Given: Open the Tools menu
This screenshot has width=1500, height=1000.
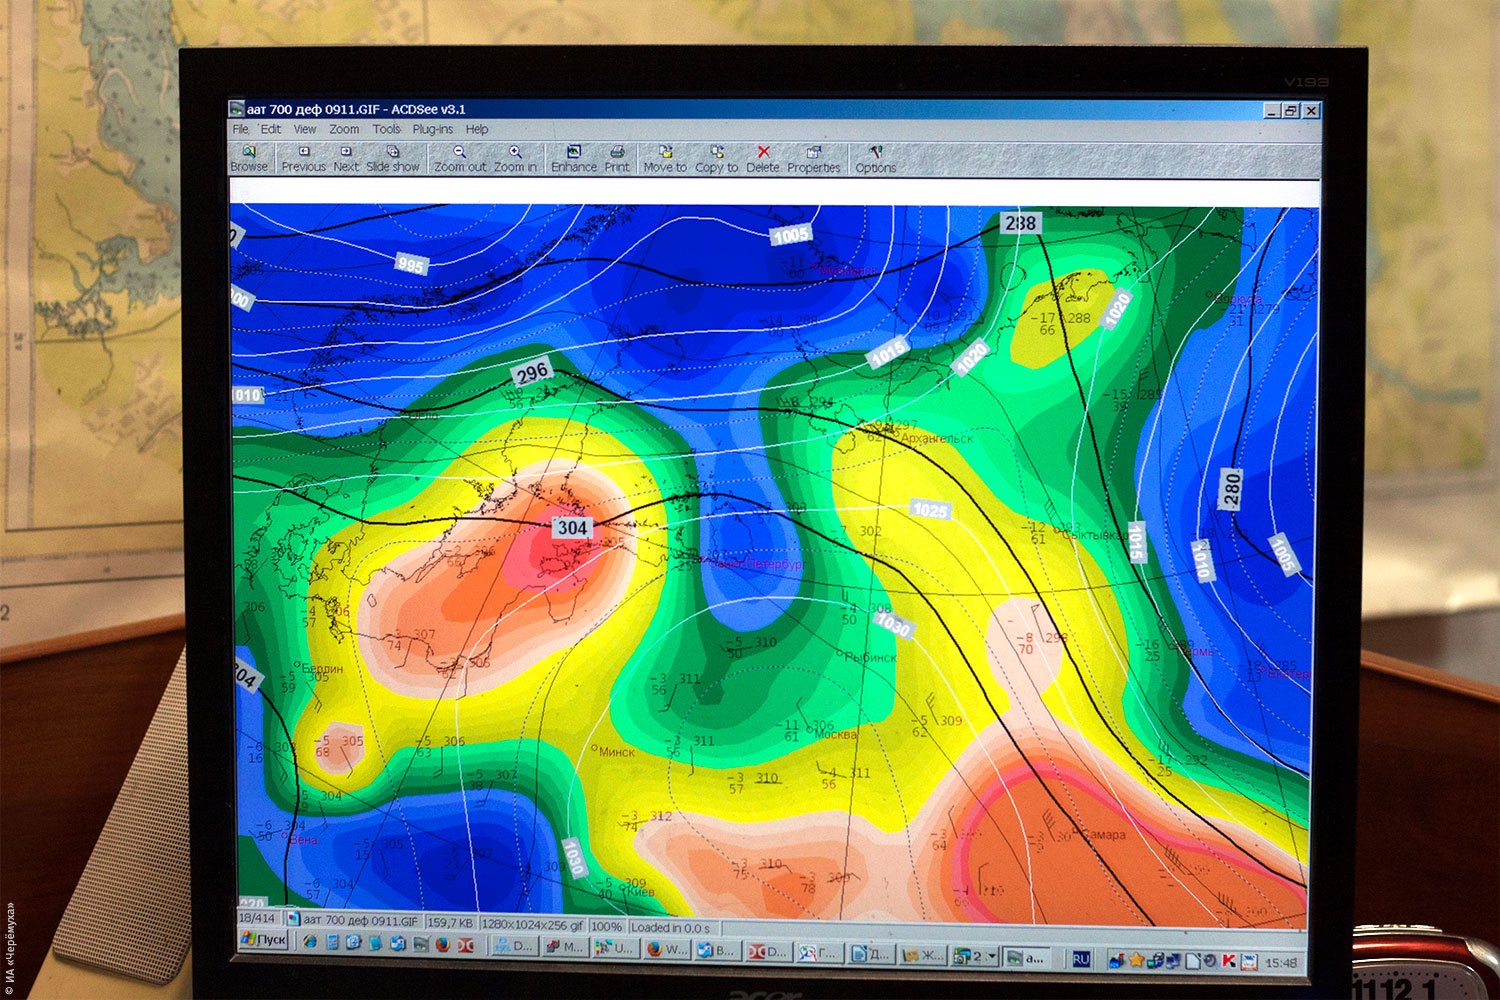Looking at the screenshot, I should pyautogui.click(x=386, y=129).
